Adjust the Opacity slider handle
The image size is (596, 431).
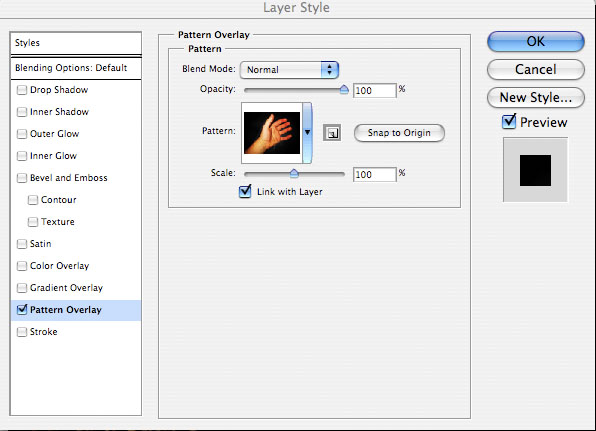coord(344,90)
